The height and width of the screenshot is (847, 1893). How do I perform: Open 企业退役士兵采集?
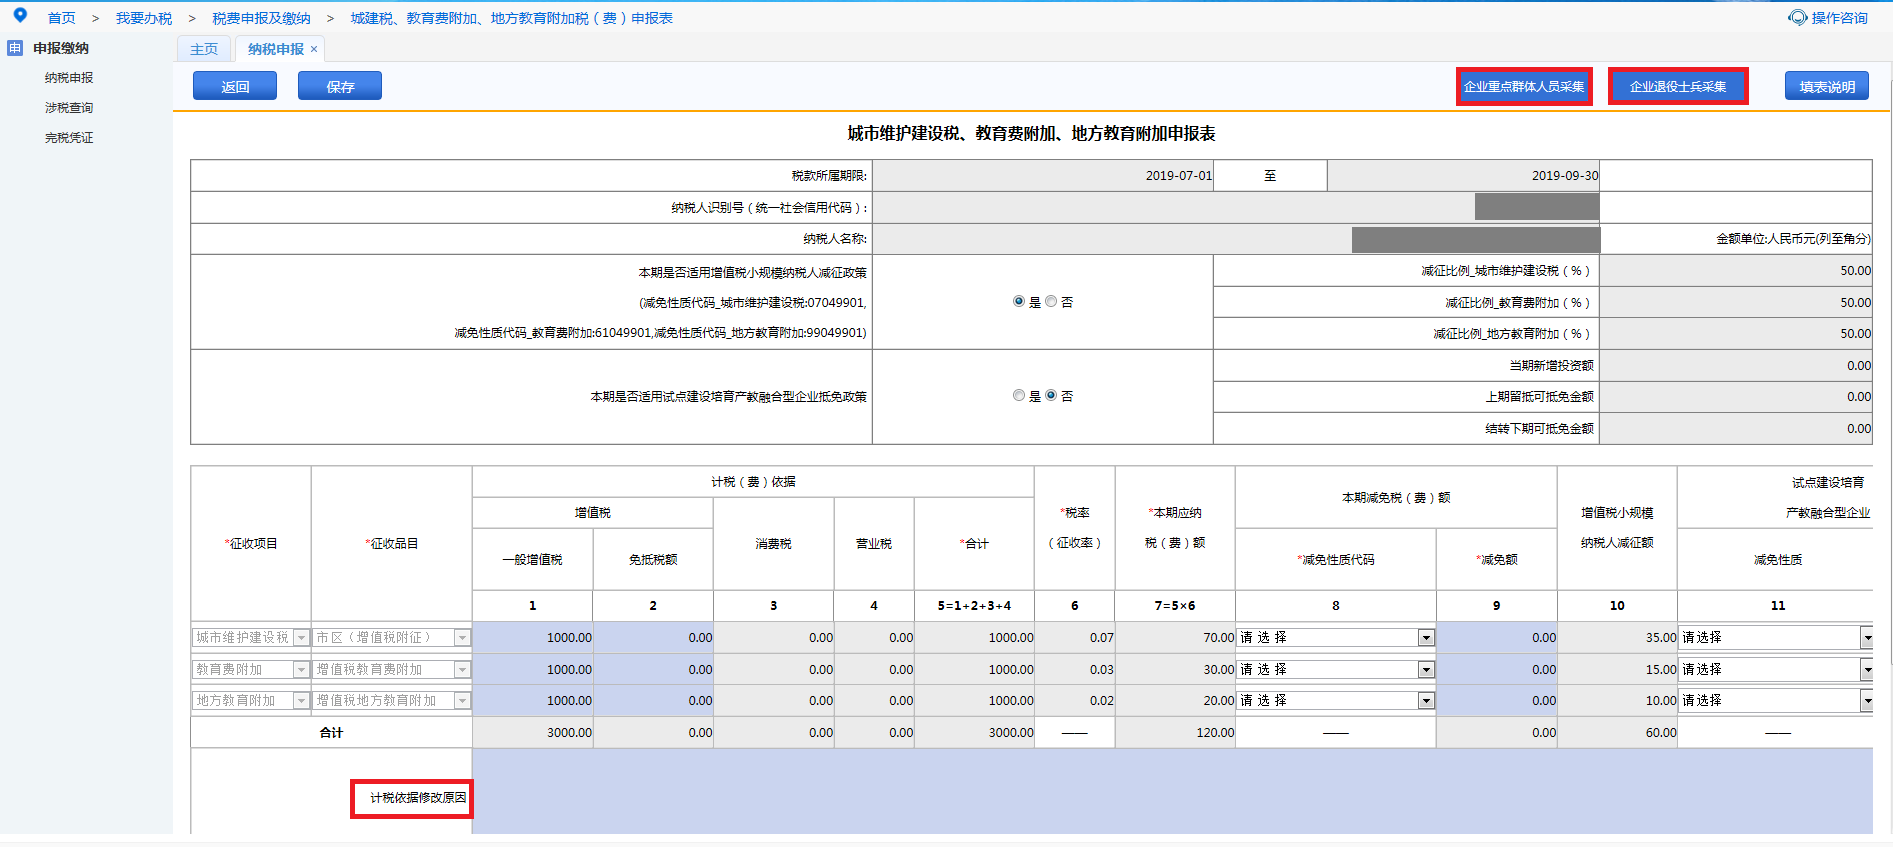coord(1678,86)
